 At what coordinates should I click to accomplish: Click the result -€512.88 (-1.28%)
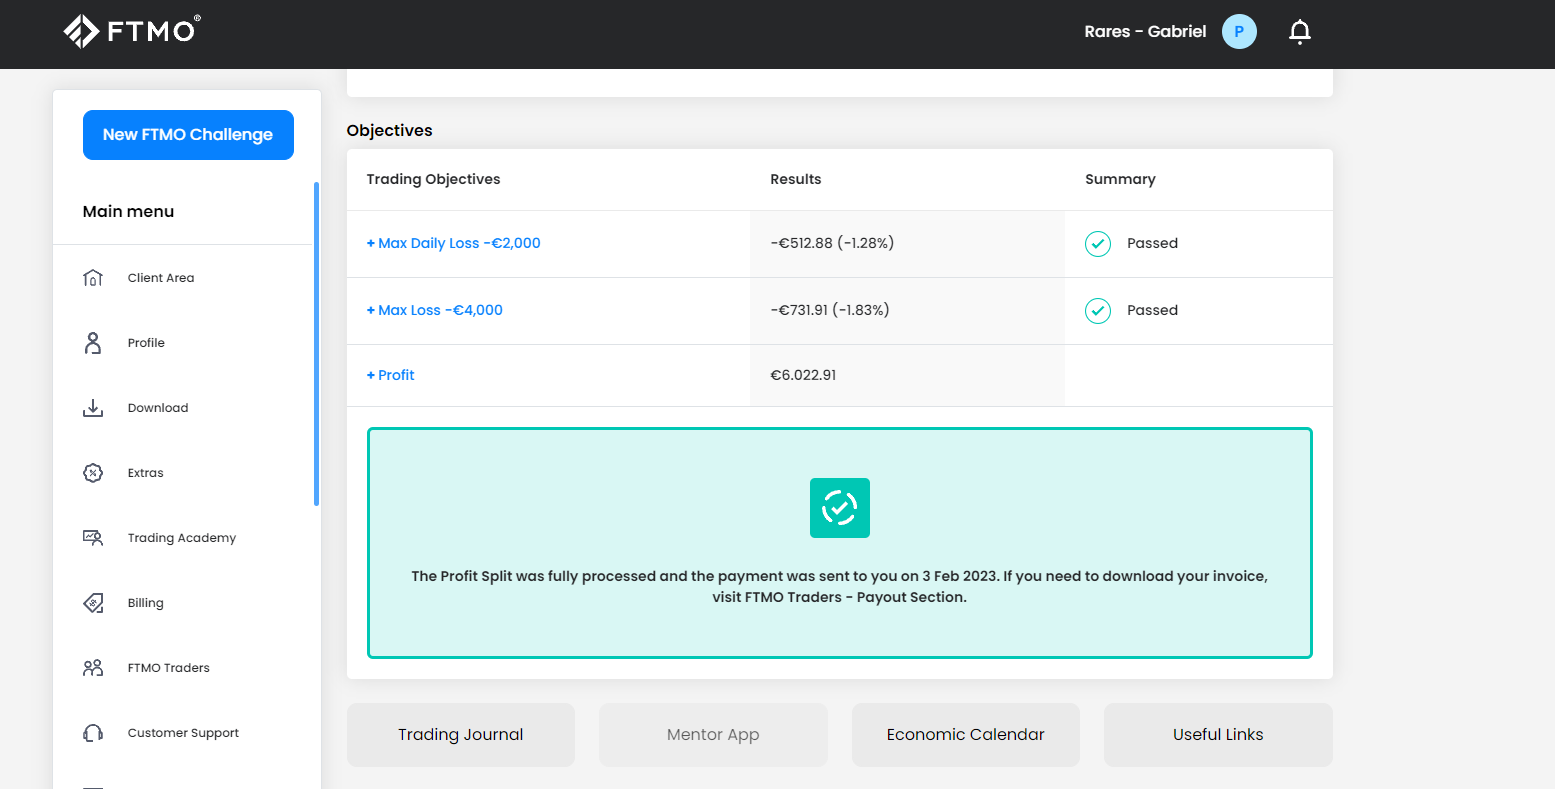(832, 243)
